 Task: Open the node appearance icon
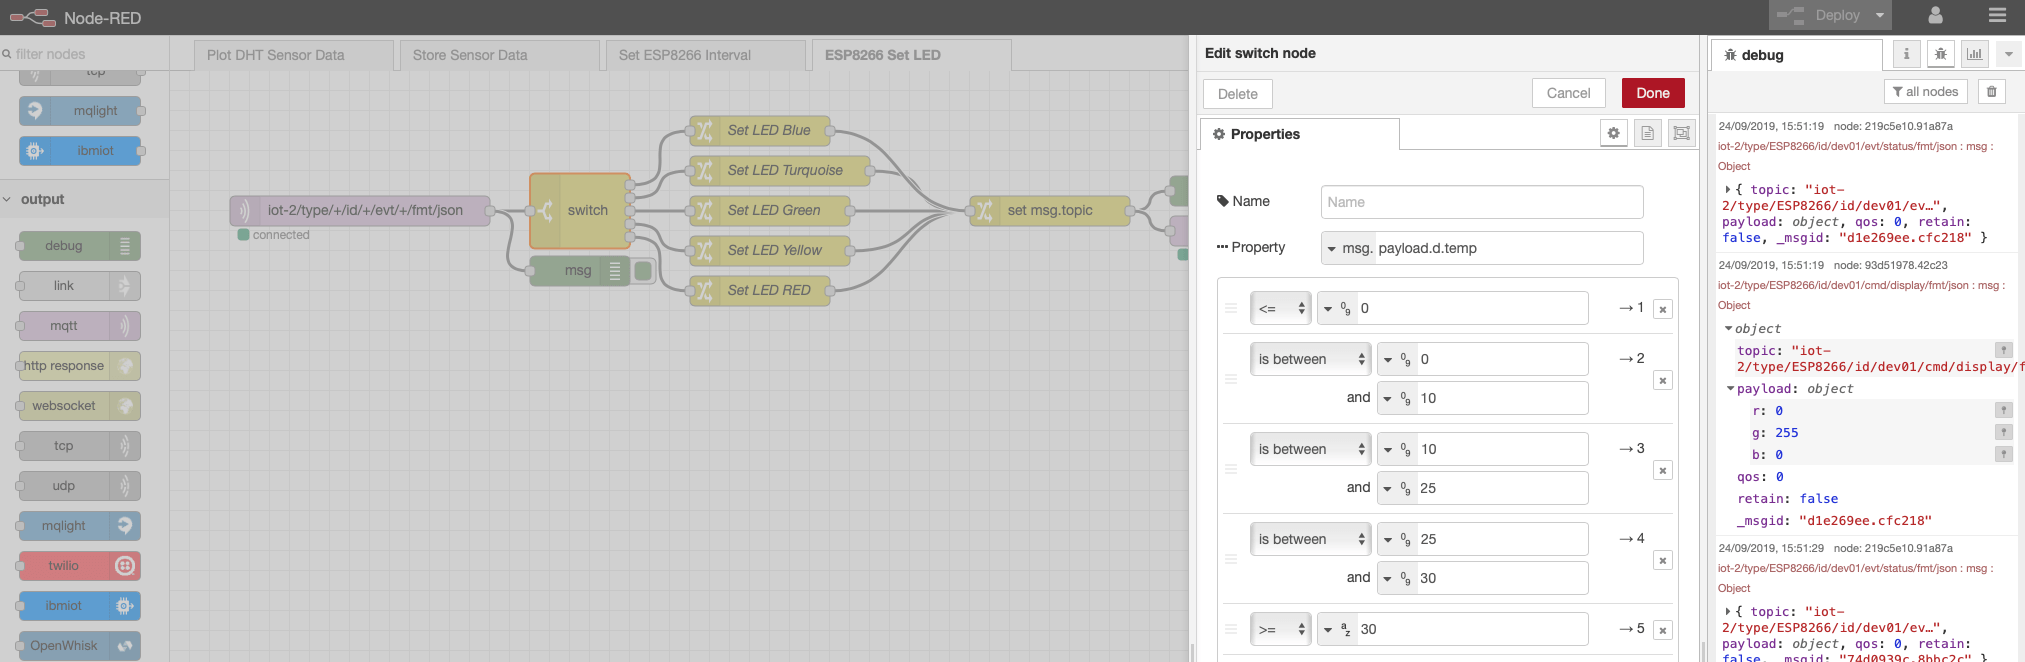click(x=1682, y=133)
